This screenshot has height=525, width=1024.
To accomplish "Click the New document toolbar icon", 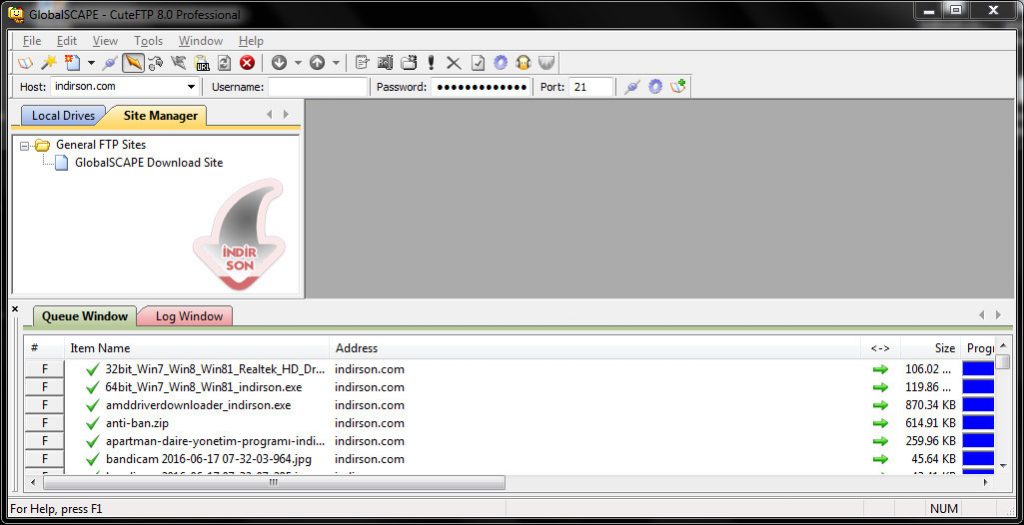I will (x=72, y=63).
